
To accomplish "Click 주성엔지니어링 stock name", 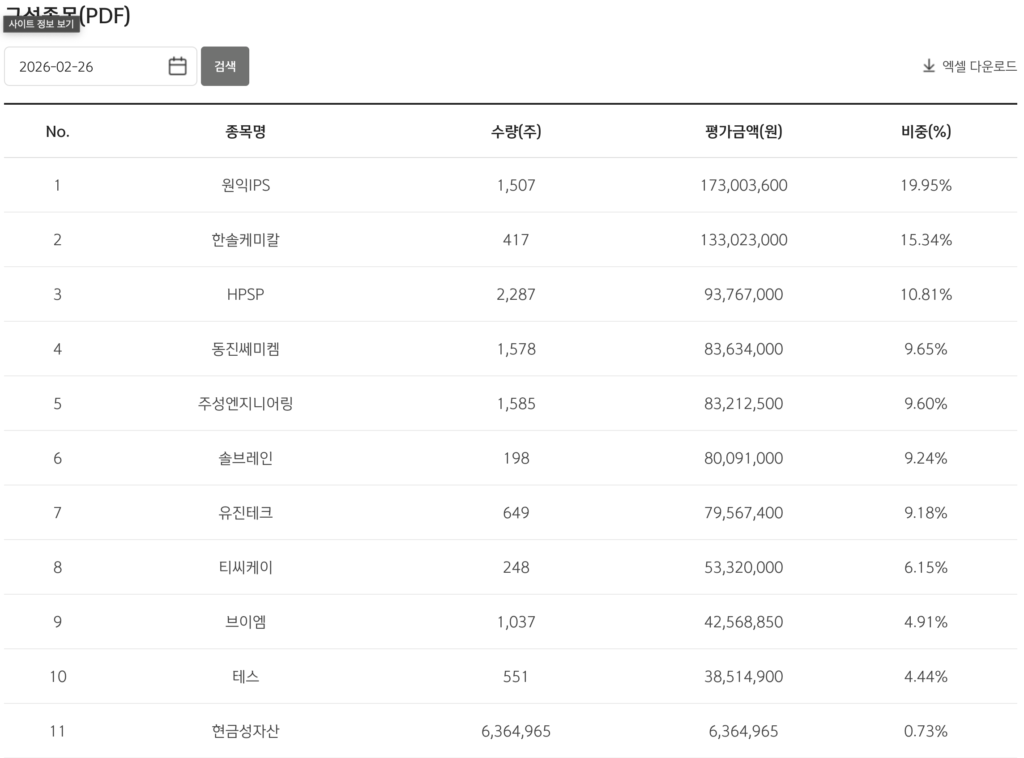I will (x=245, y=404).
